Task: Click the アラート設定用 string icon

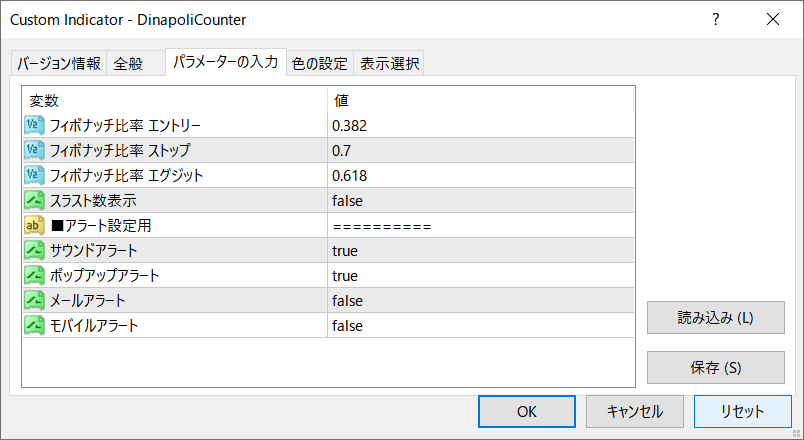Action: click(34, 225)
